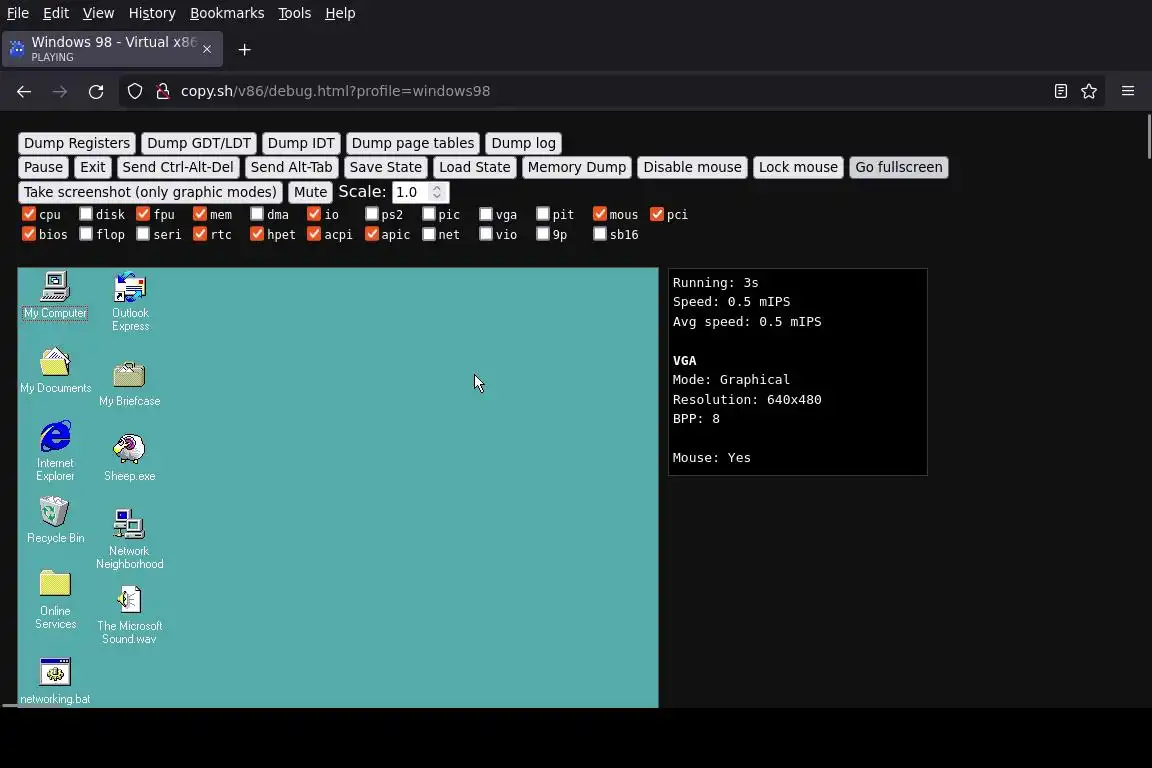The height and width of the screenshot is (768, 1152).
Task: Click the Dump log button
Action: (524, 143)
